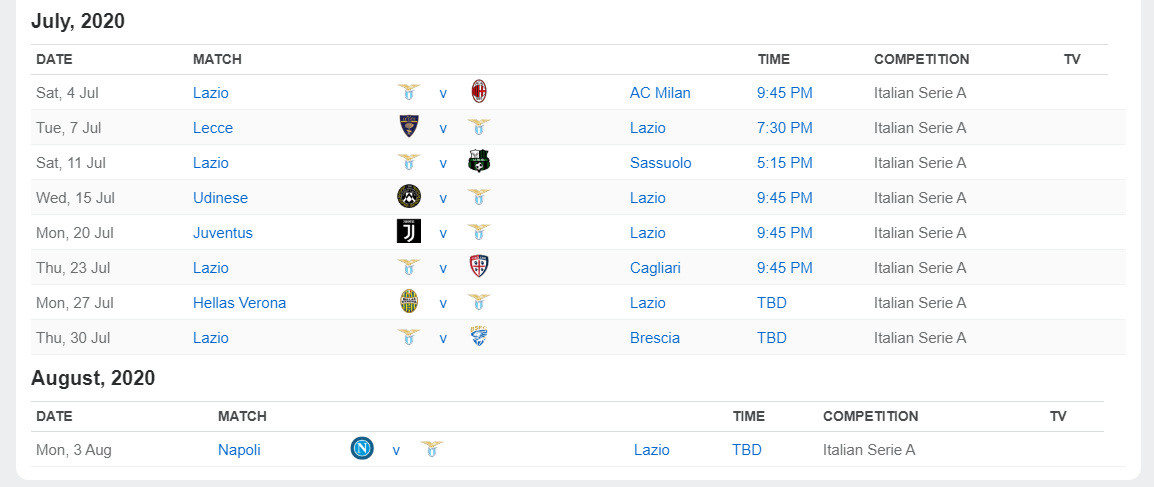Click the Brescia club crest

479,337
